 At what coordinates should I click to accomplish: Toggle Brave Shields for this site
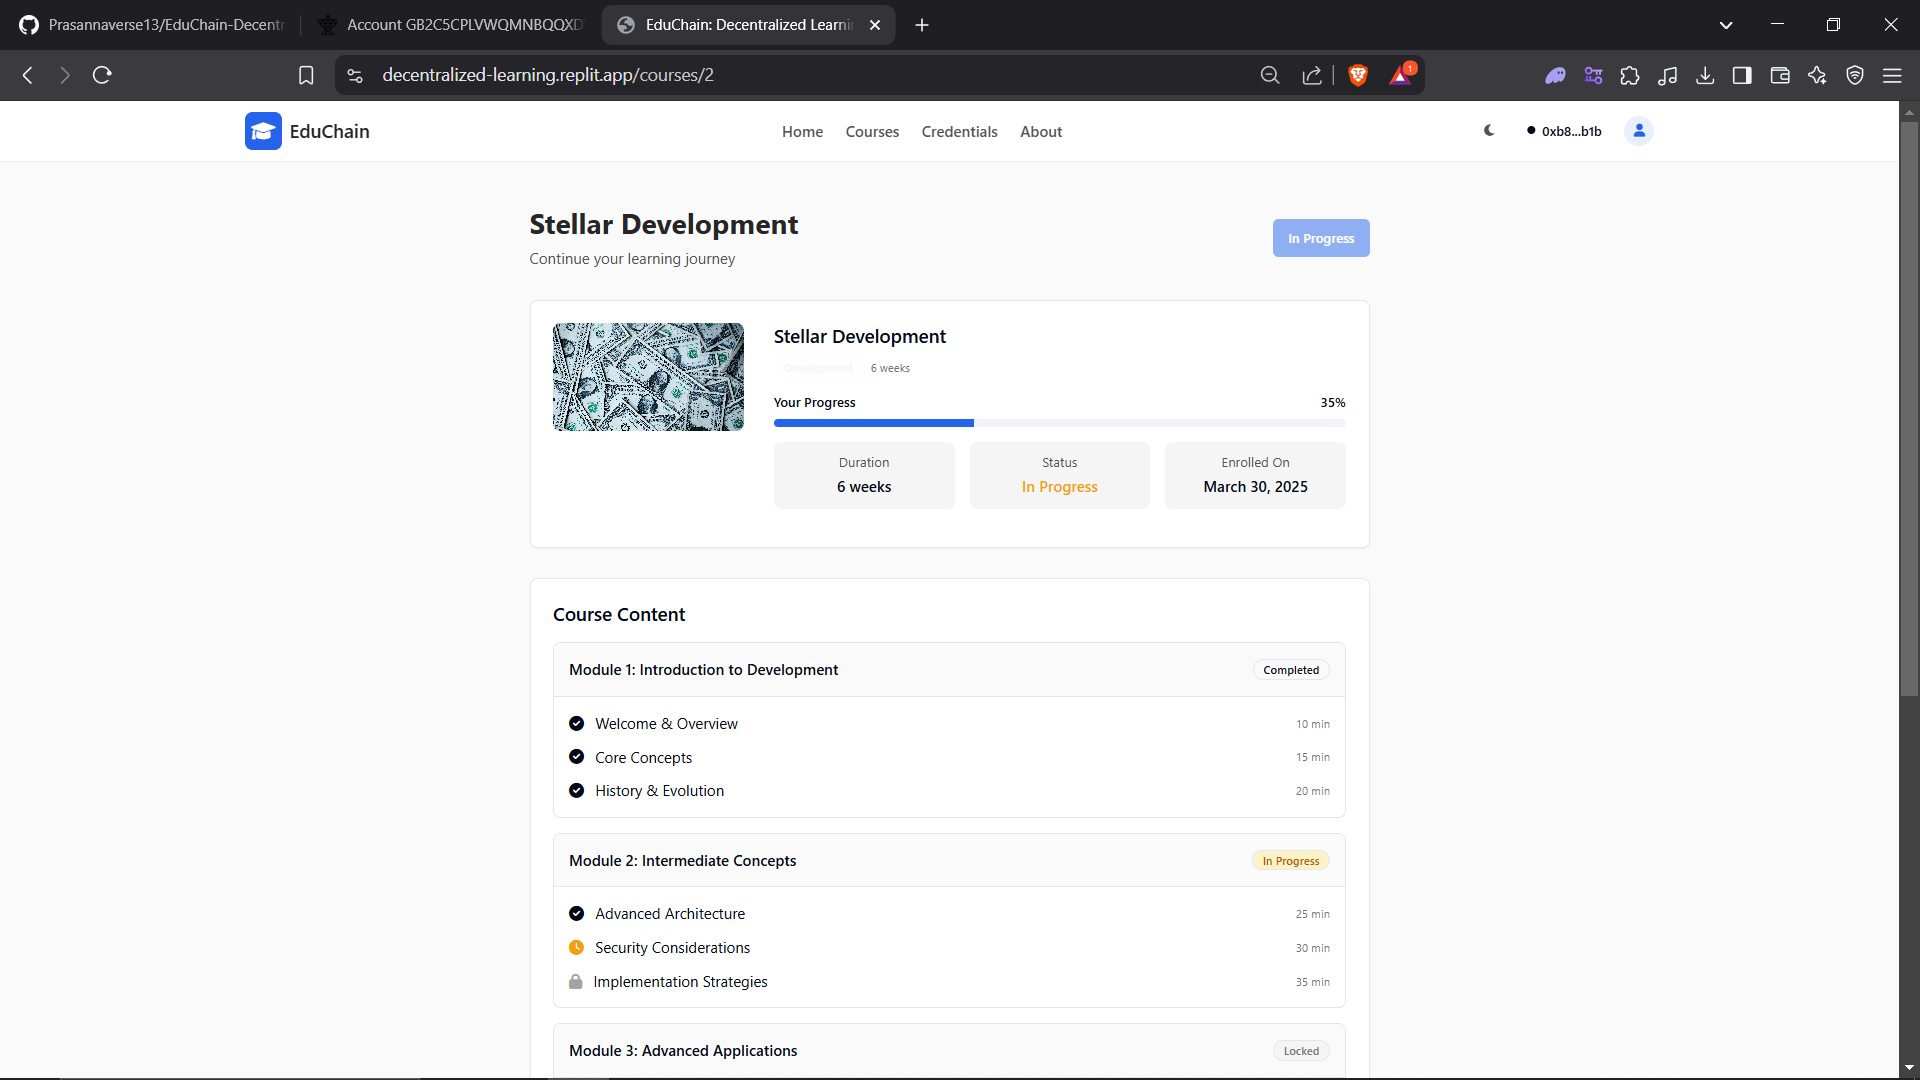coord(1357,75)
